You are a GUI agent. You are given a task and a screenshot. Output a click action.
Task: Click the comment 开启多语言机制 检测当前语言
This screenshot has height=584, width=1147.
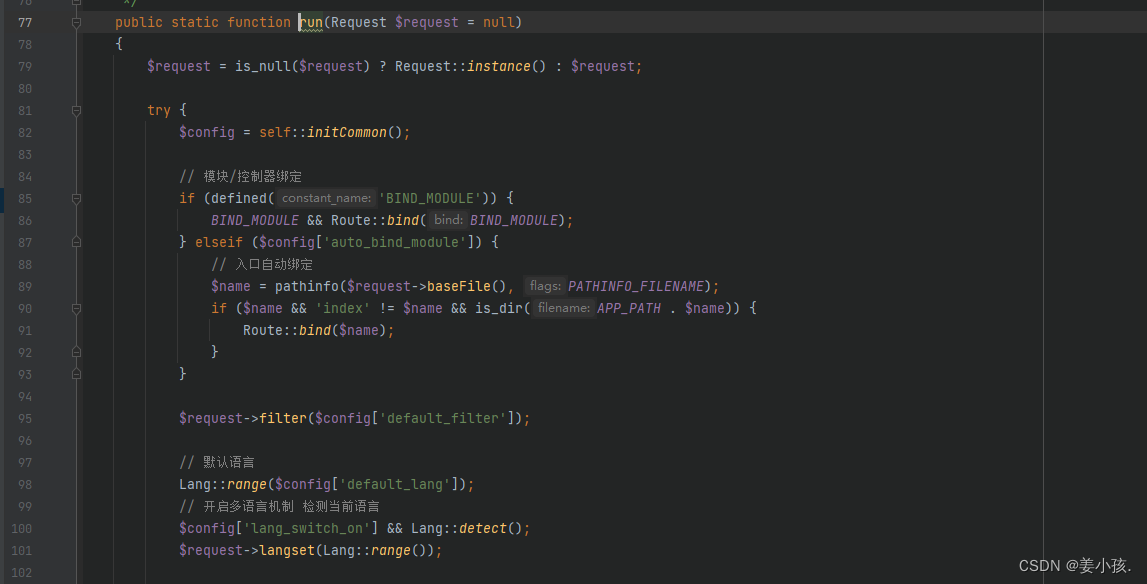click(279, 506)
